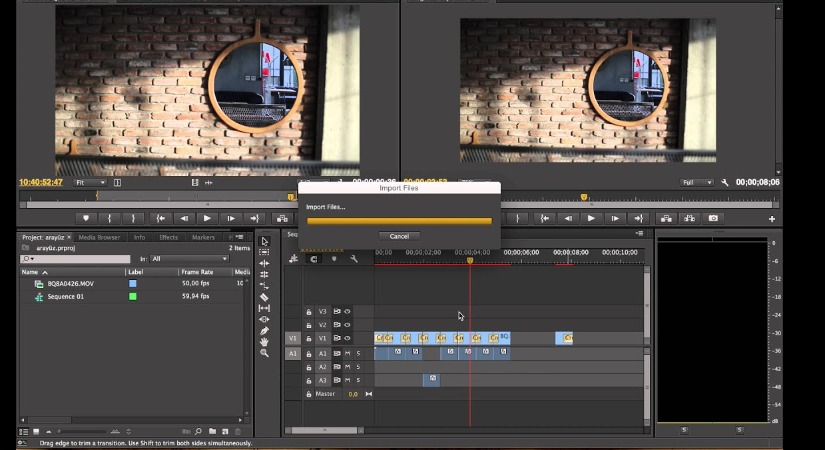Choose the Selection arrow tool
This screenshot has height=450, width=825.
pos(264,241)
